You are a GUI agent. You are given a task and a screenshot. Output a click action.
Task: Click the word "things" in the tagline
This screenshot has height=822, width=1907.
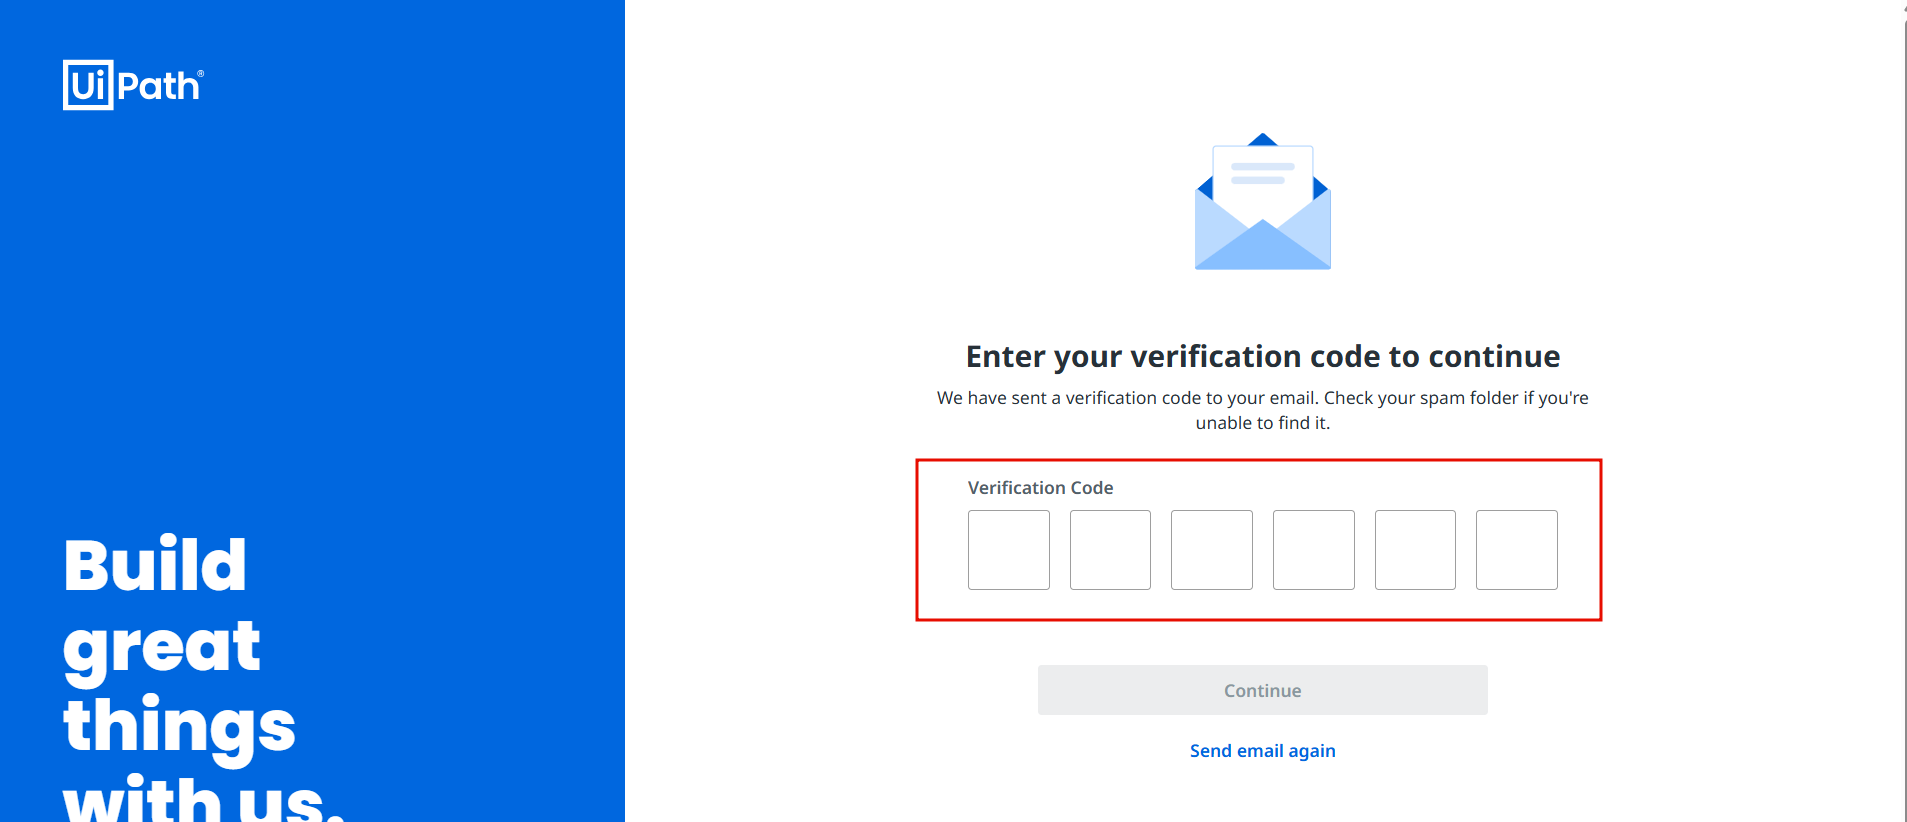[x=179, y=727]
